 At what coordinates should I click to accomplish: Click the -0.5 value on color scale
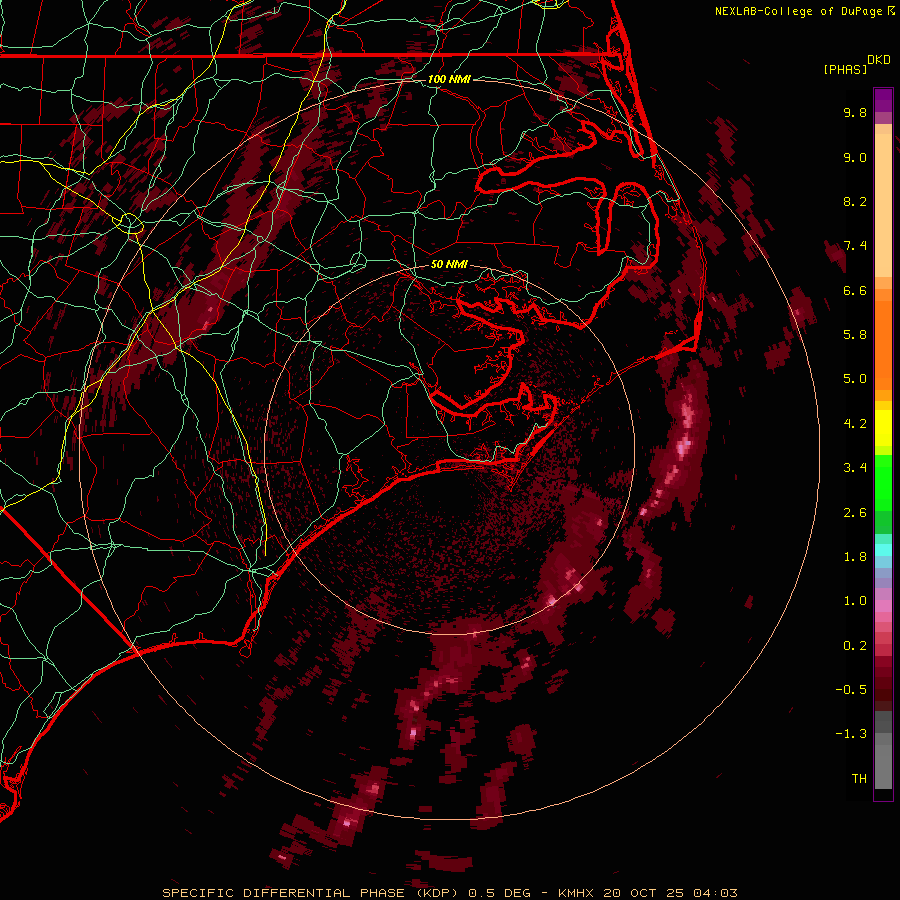pos(851,690)
